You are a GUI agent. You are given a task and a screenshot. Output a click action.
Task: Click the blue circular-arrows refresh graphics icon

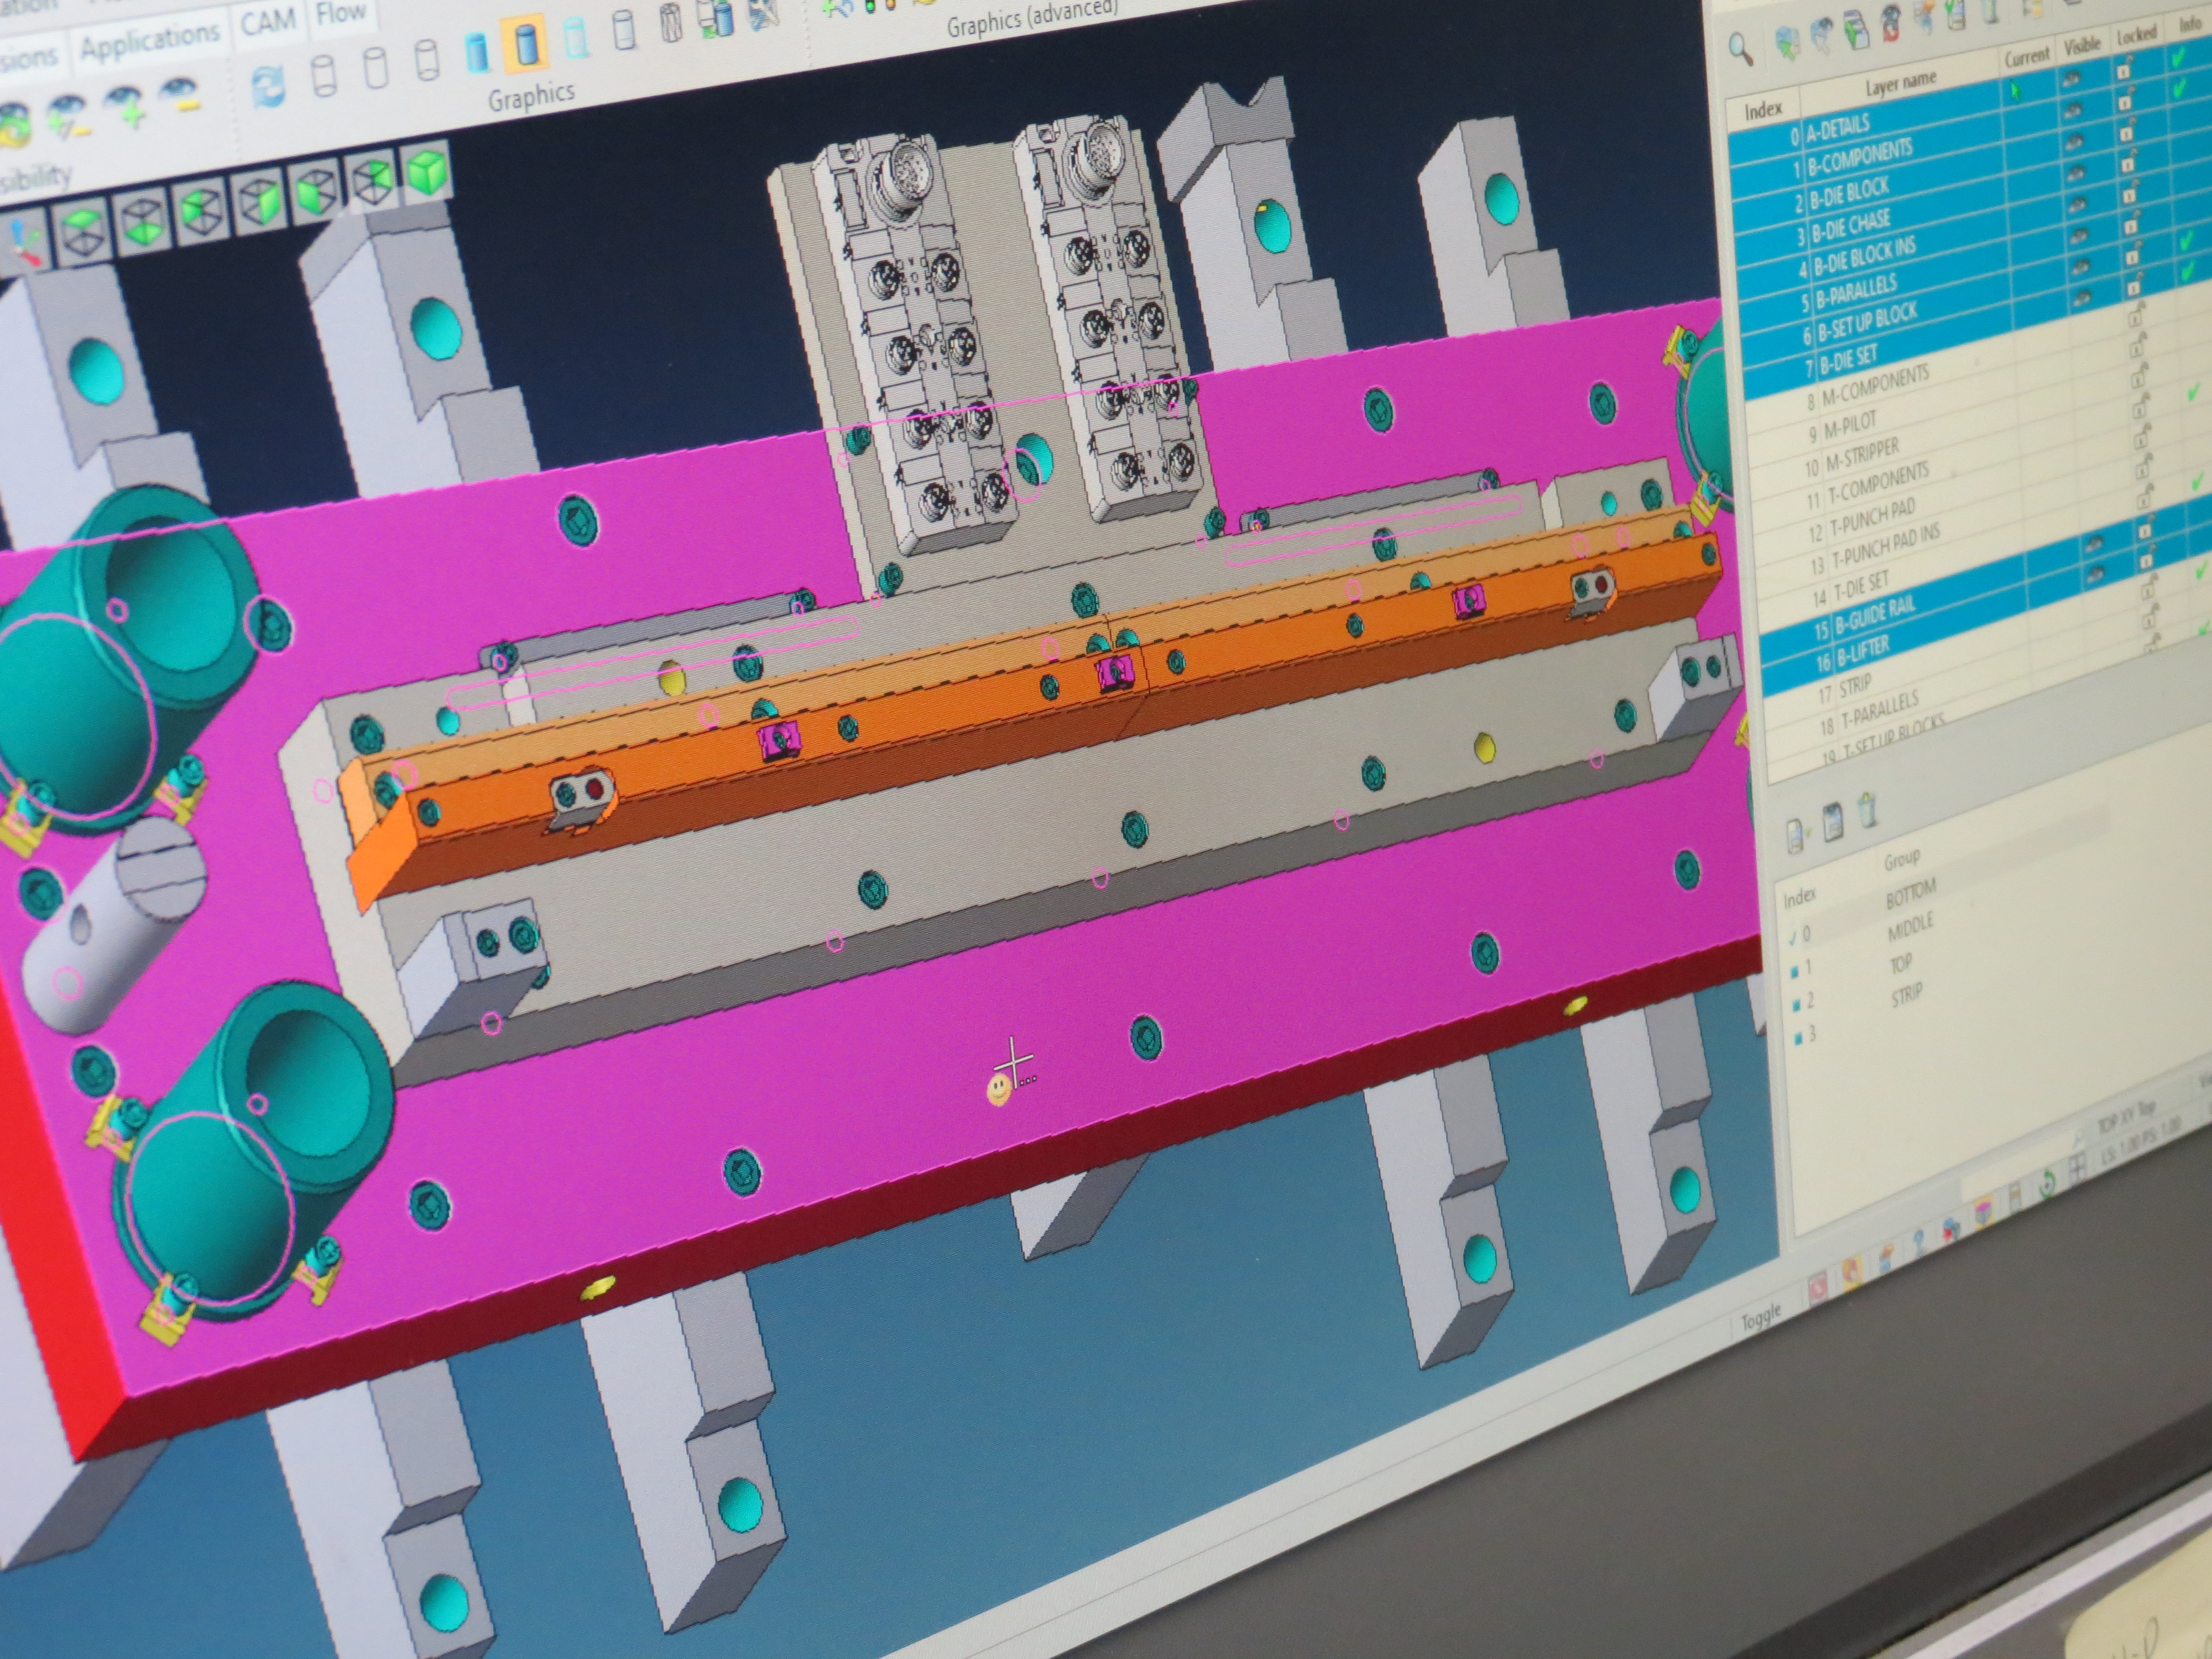click(x=268, y=86)
